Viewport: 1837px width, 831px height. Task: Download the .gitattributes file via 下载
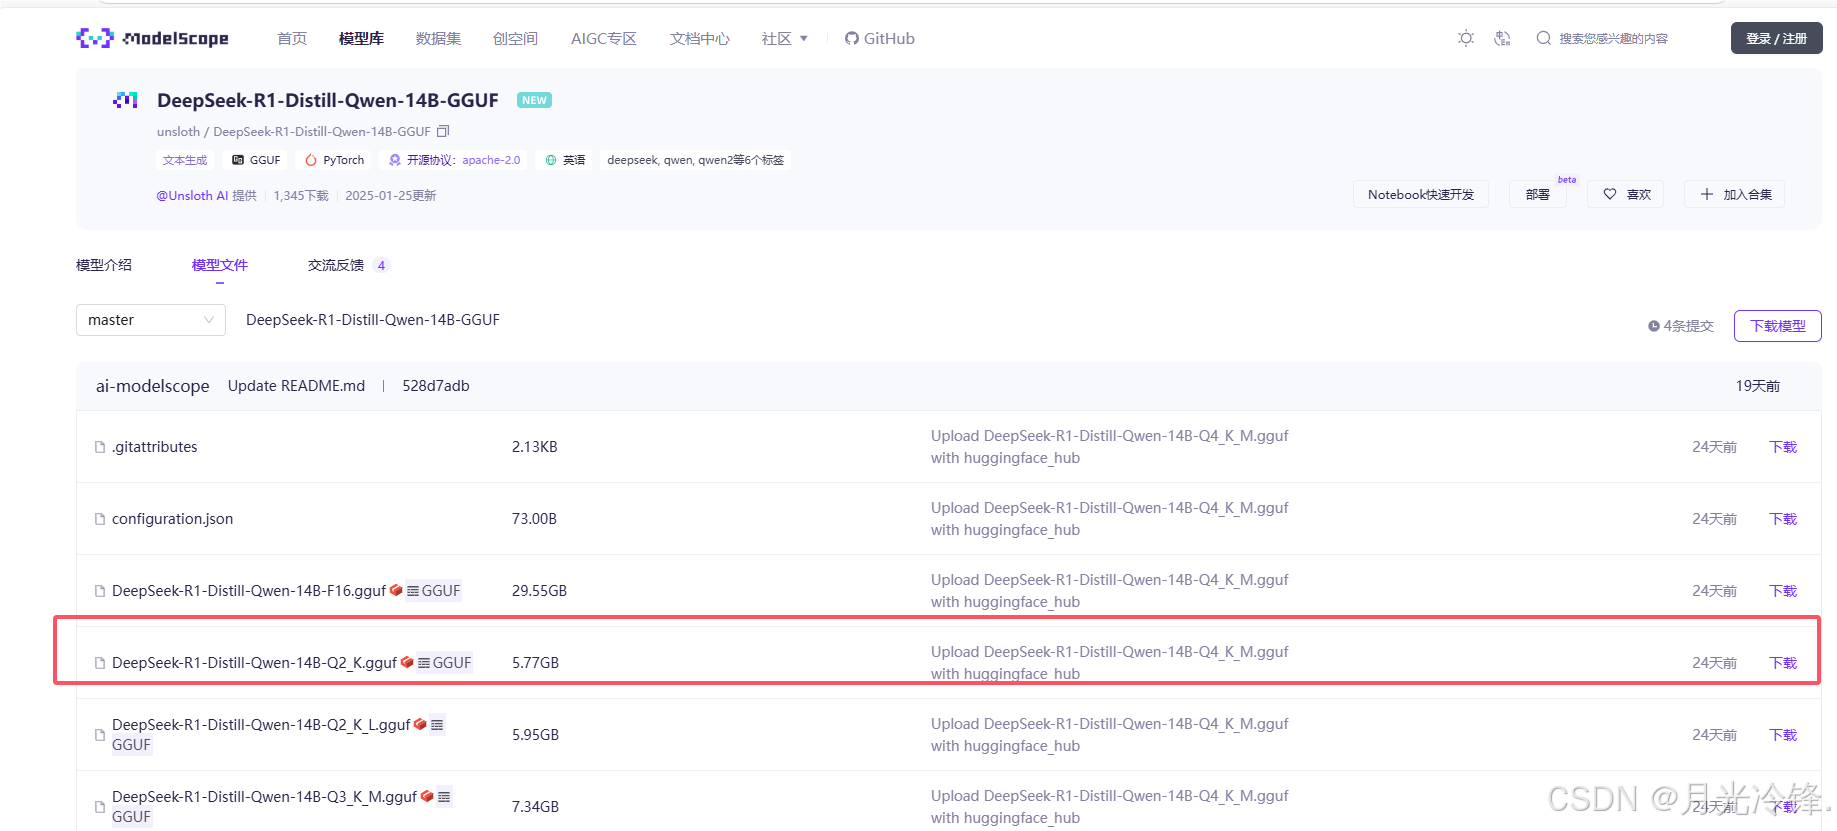[1783, 447]
